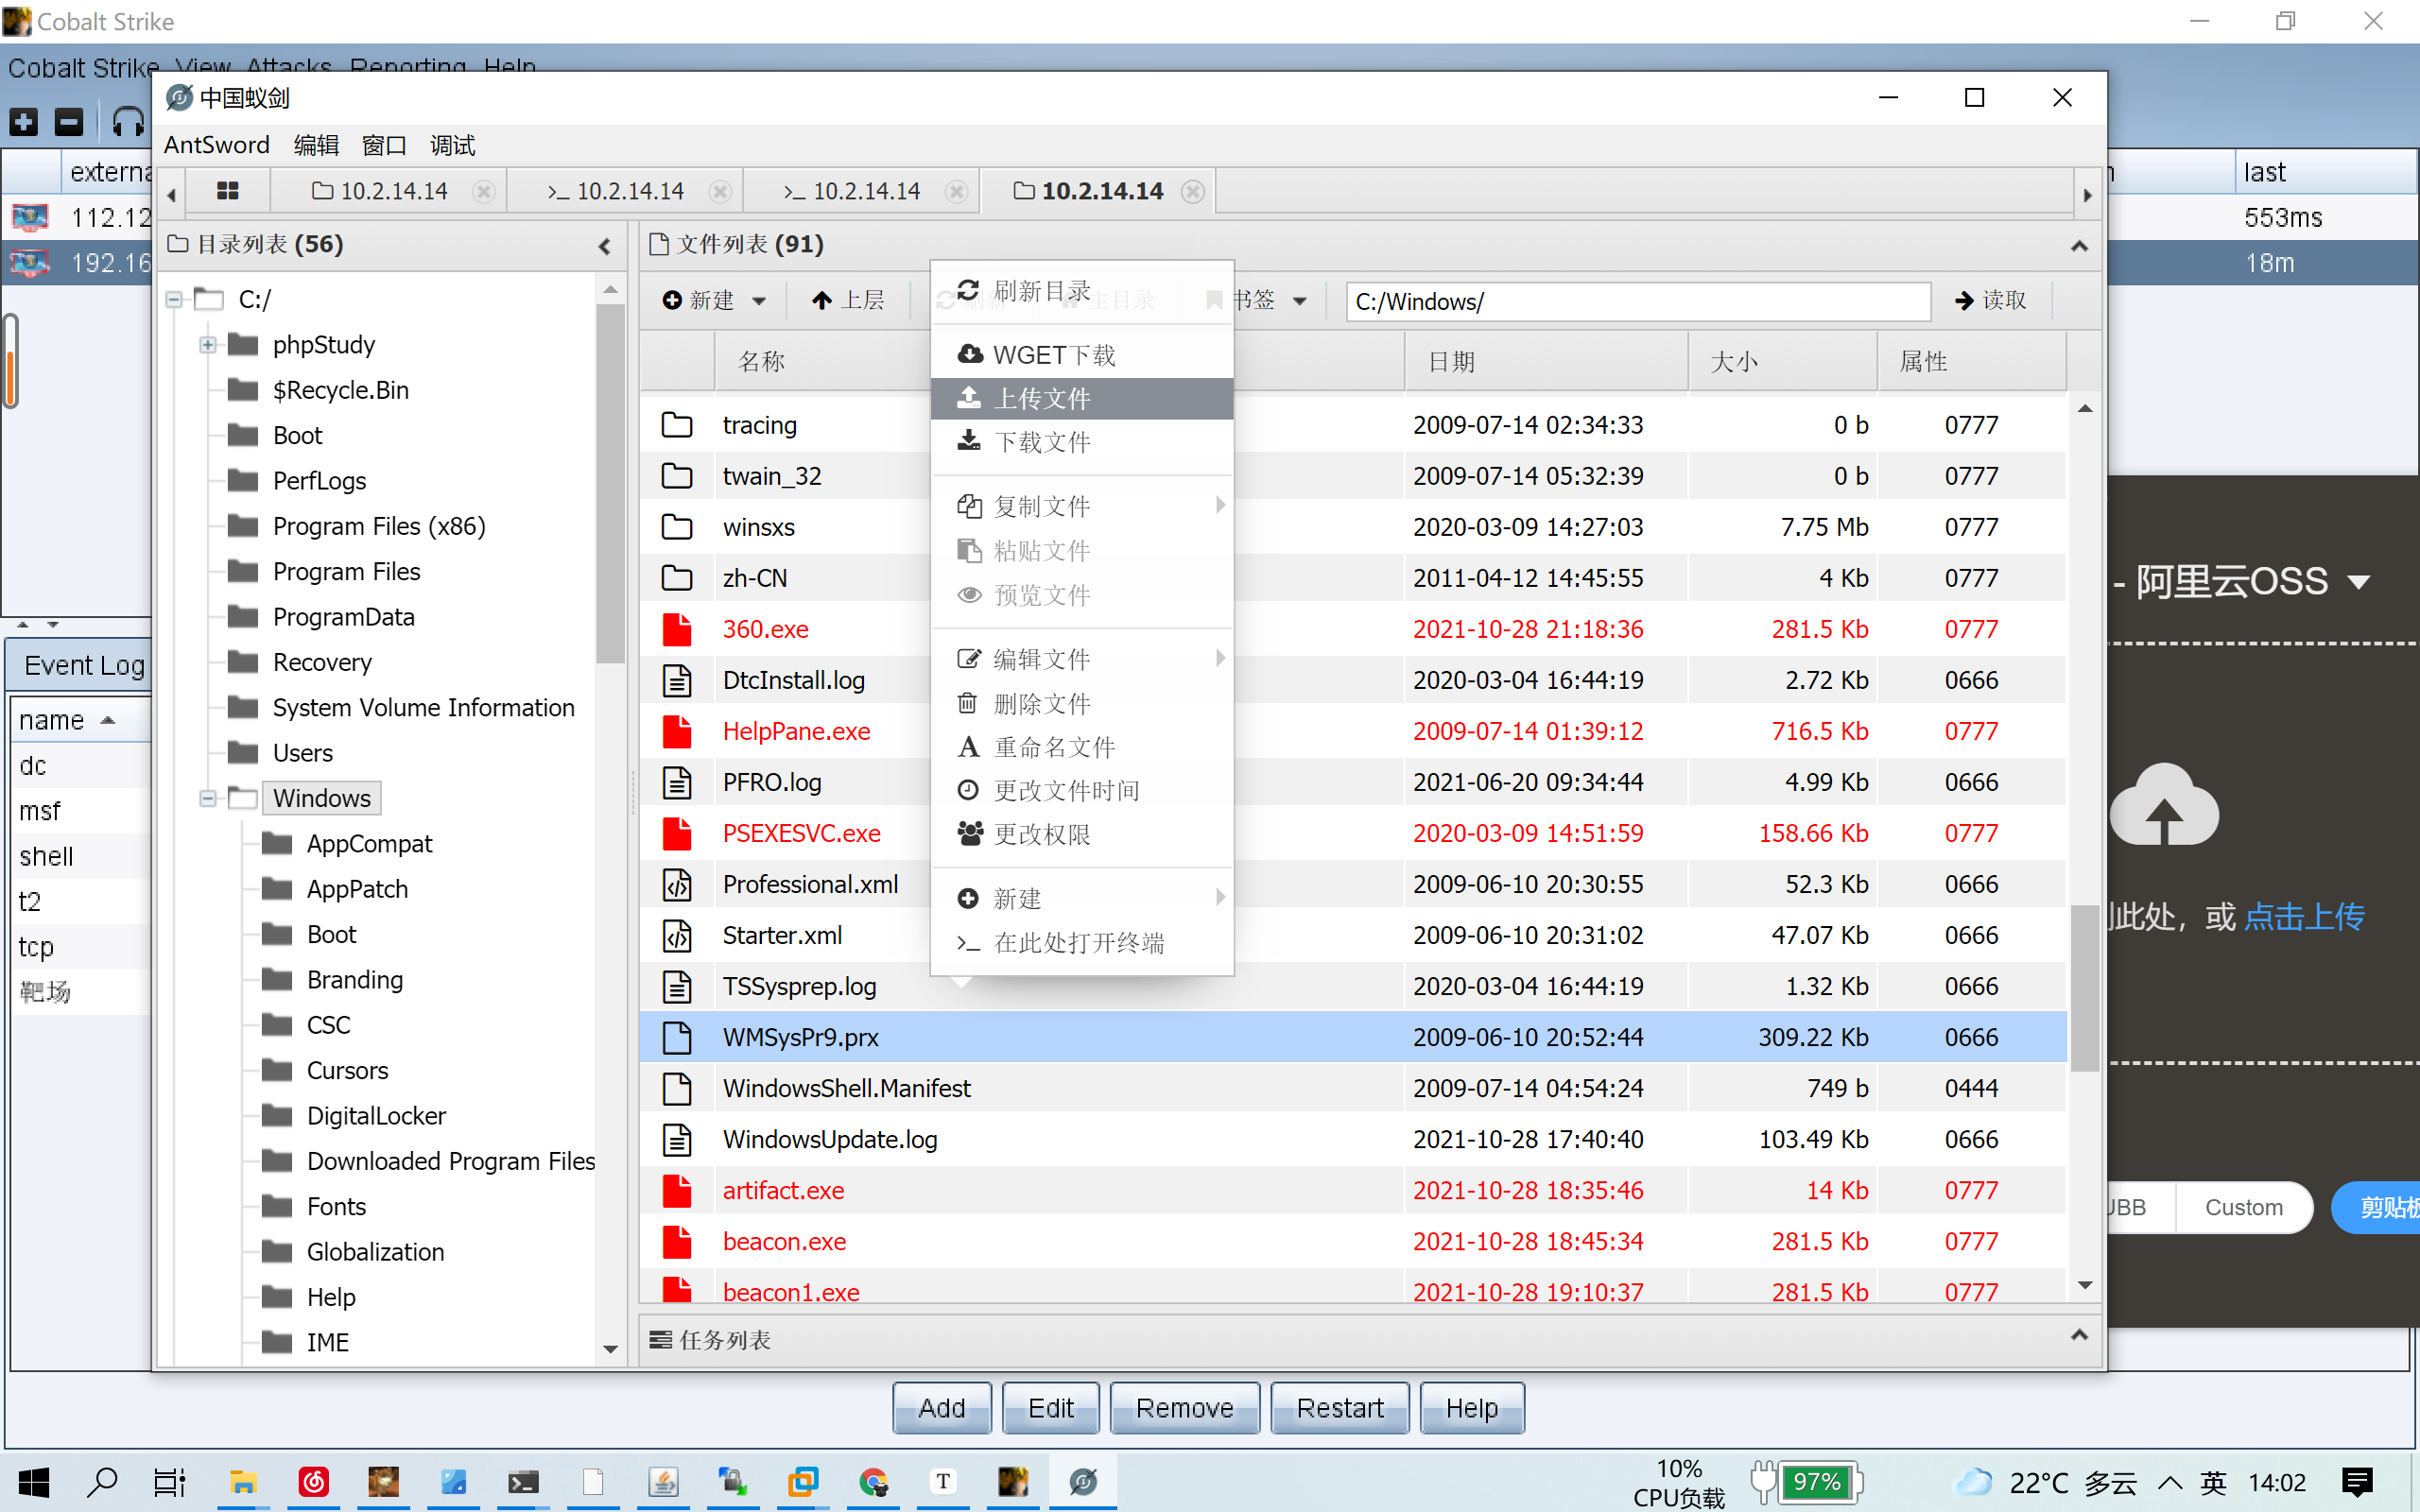Click the DtcInstall.log text file icon

(677, 680)
